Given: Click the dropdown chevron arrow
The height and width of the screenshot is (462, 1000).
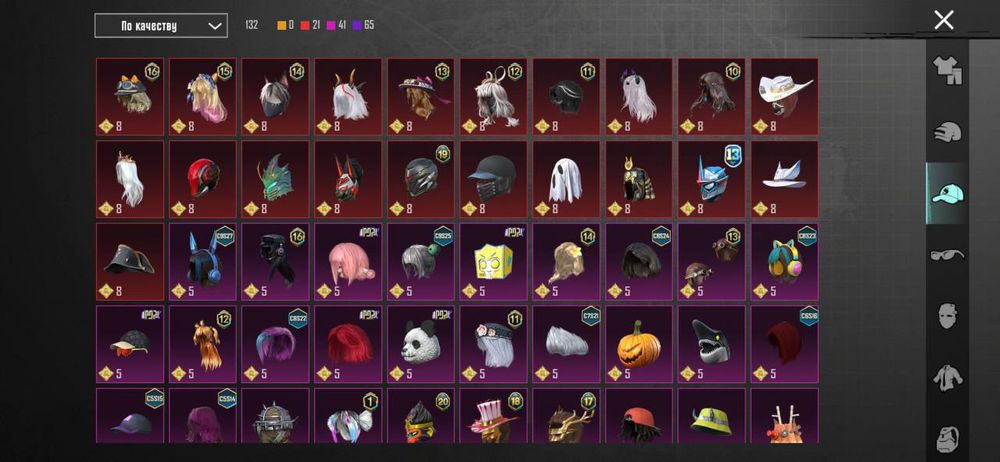Looking at the screenshot, I should point(216,26).
